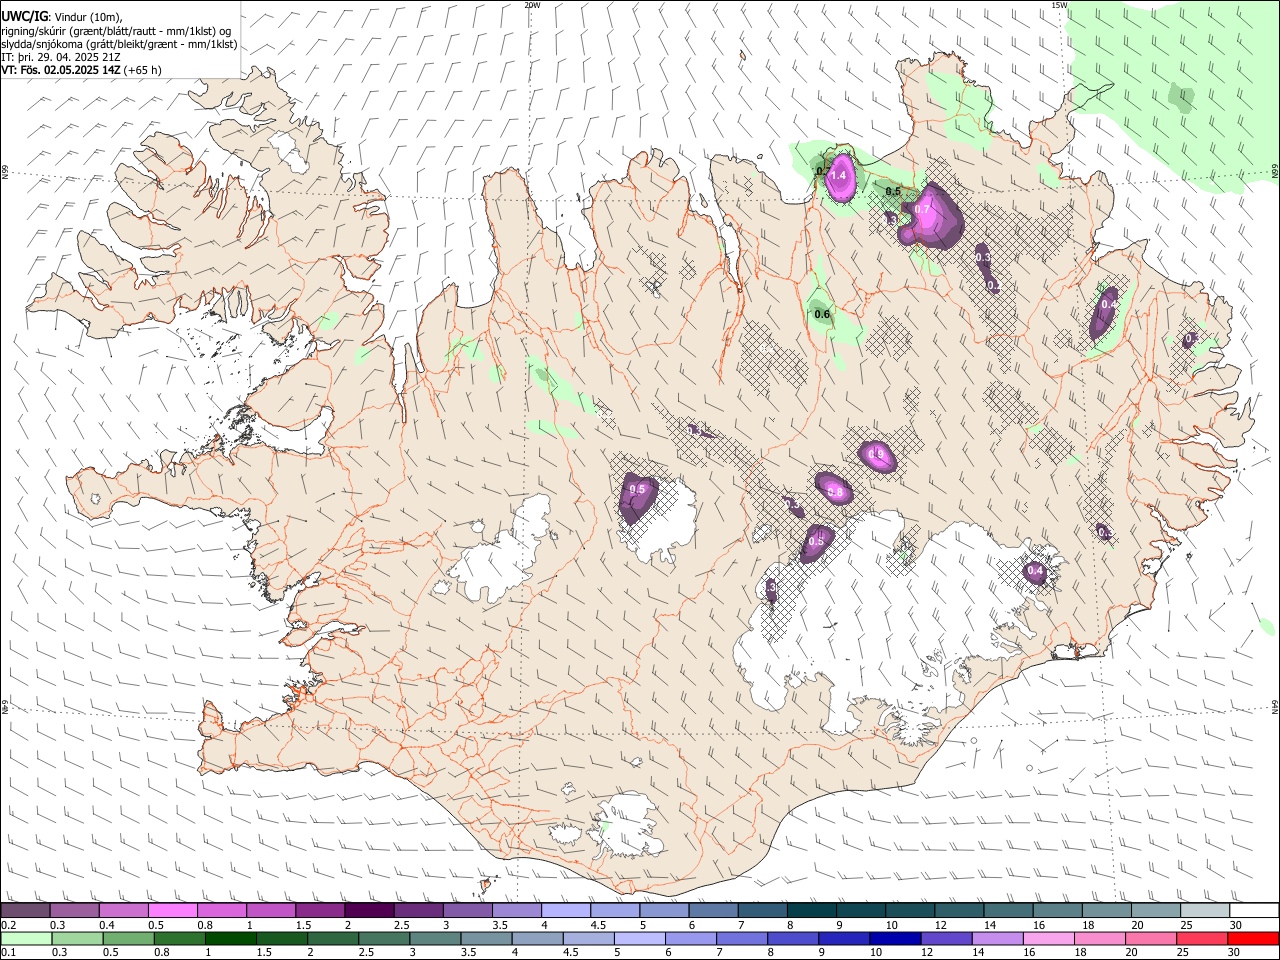This screenshot has width=1280, height=960.
Task: Click the 4 lavender swatch in upper row
Action: tap(566, 910)
